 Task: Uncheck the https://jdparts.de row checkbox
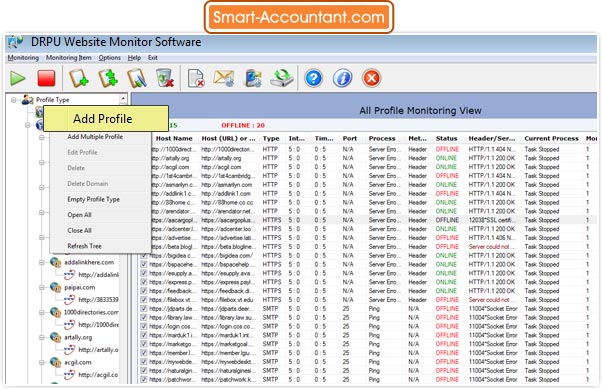[x=144, y=308]
